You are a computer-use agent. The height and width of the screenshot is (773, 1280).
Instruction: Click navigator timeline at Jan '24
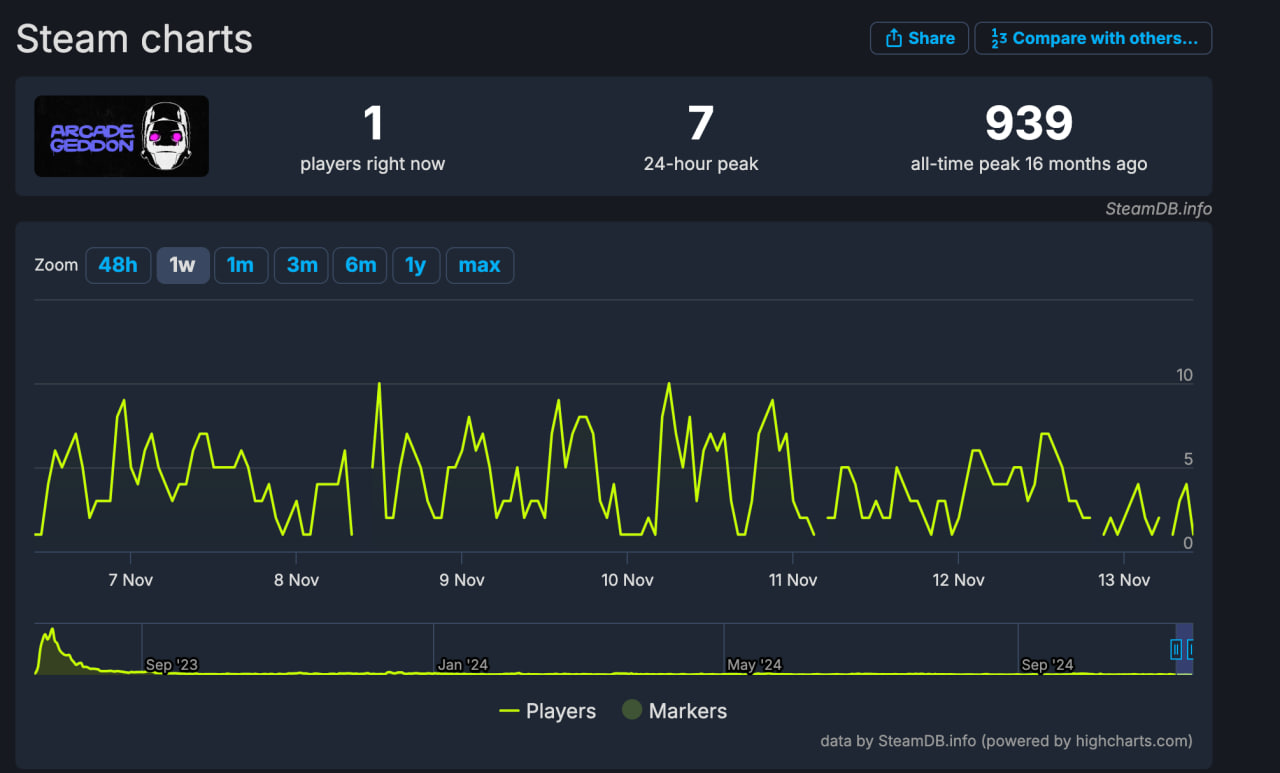(462, 665)
